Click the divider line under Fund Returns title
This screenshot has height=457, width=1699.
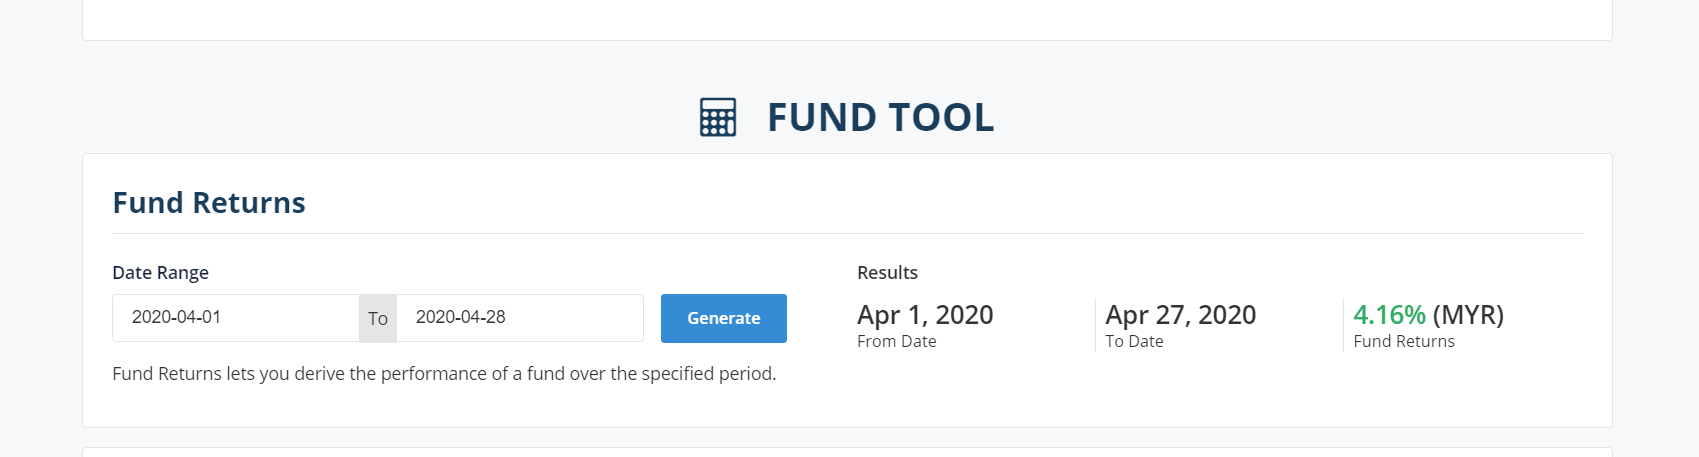click(847, 233)
